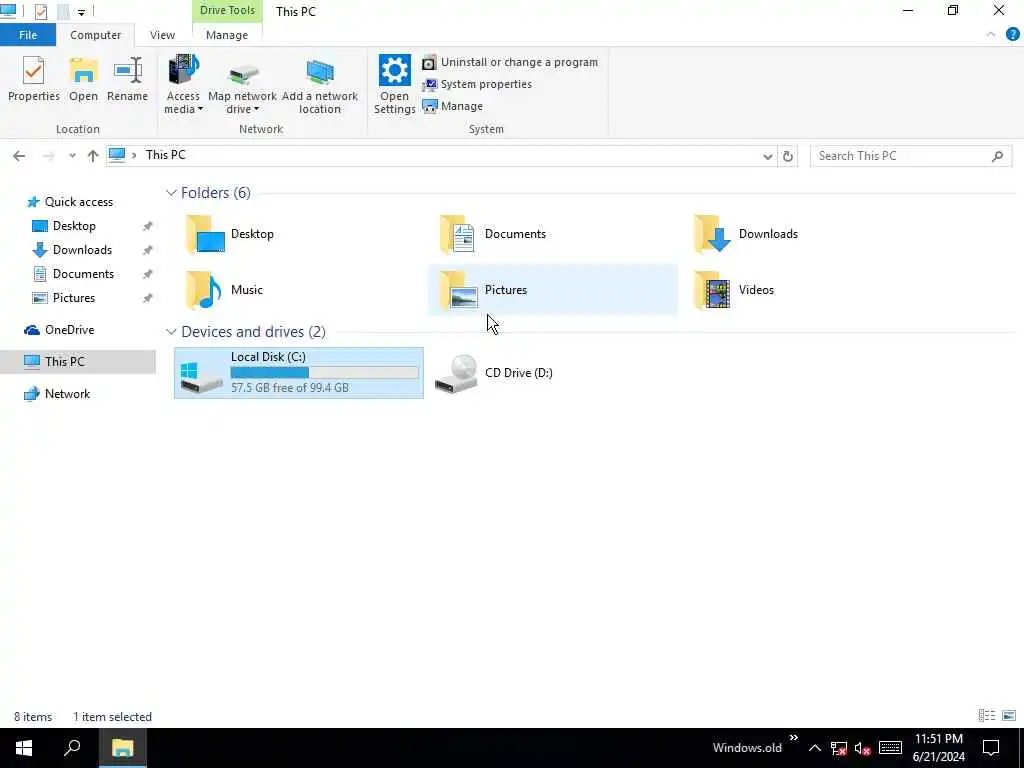Switch to the View ribbon tab
This screenshot has width=1024, height=768.
pyautogui.click(x=162, y=35)
